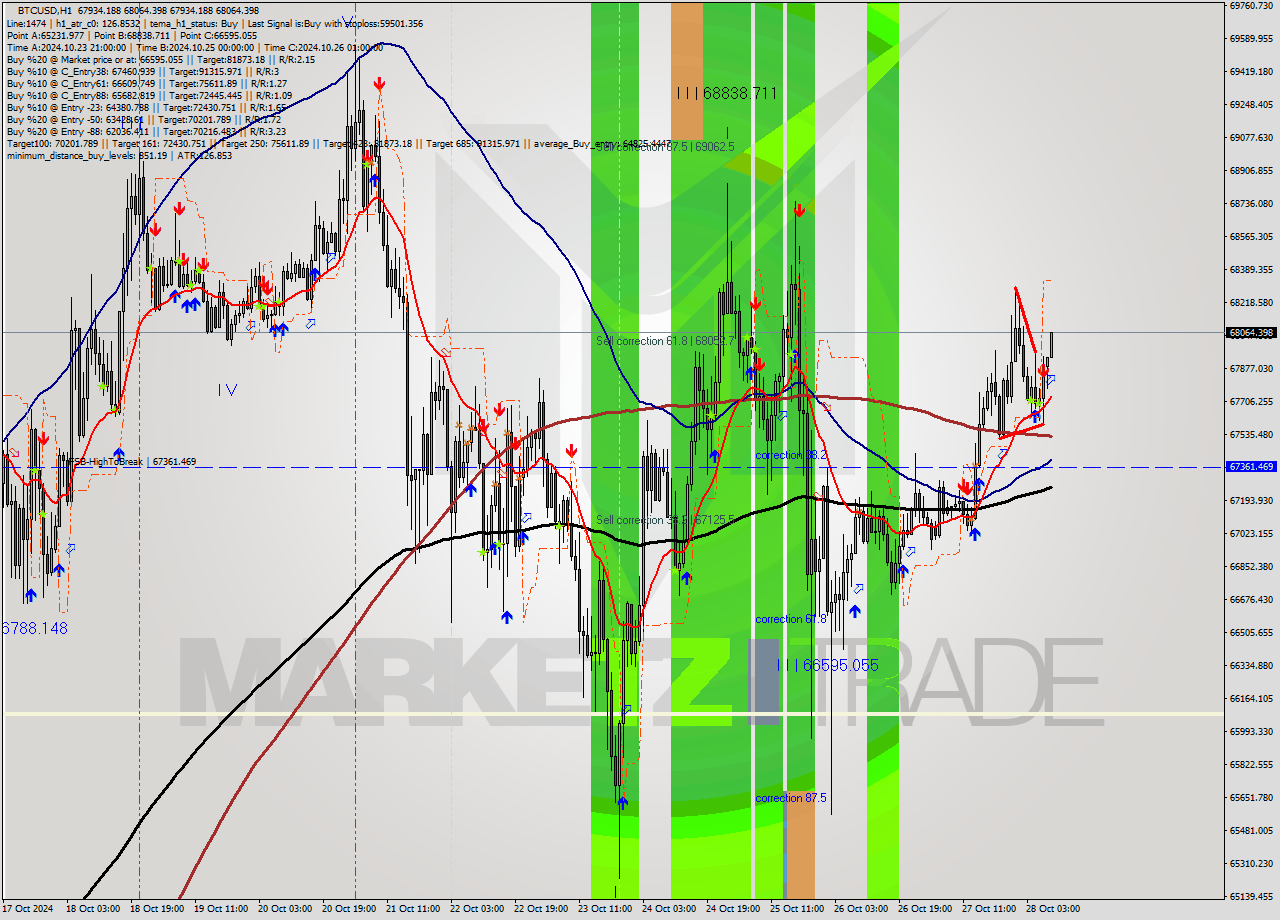Image resolution: width=1280 pixels, height=920 pixels.
Task: Click the '24 Oct 19:00' time axis label
Action: coord(732,909)
